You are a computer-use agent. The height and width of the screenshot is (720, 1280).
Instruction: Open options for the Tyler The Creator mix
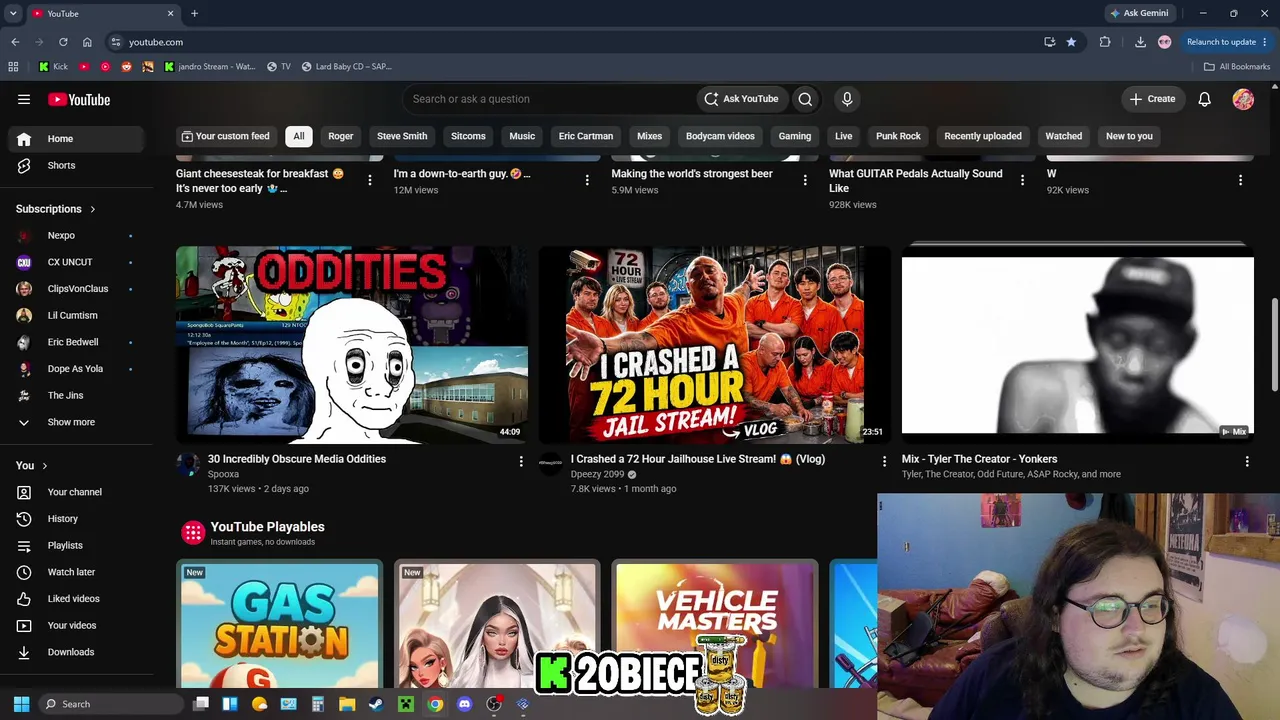coord(1247,461)
